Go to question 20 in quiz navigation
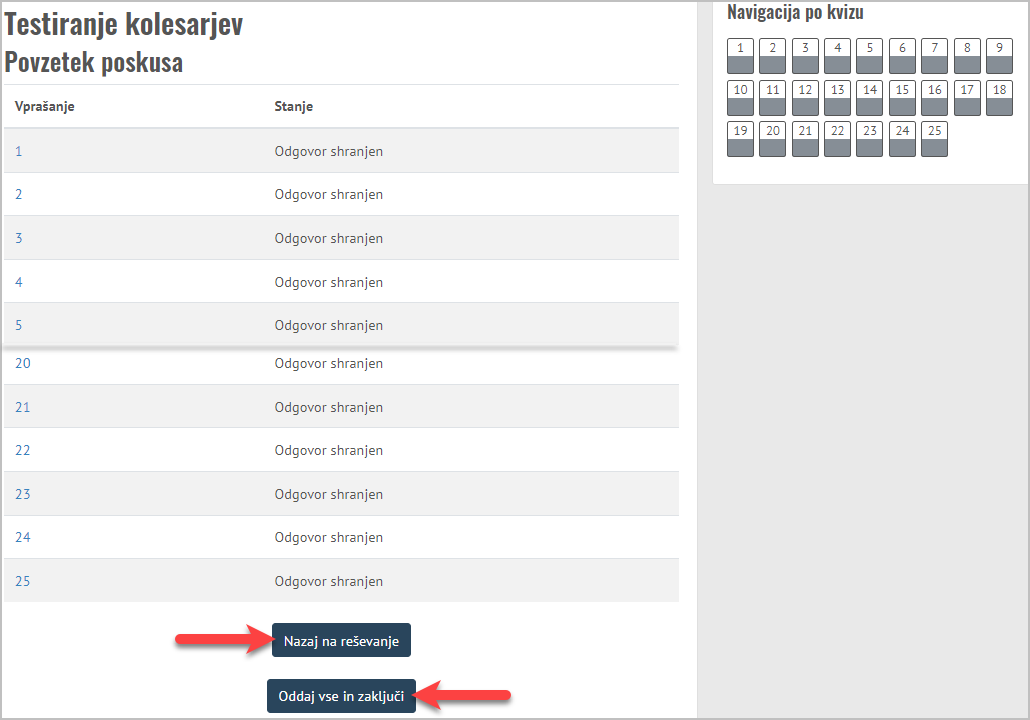Image resolution: width=1030 pixels, height=720 pixels. 772,139
